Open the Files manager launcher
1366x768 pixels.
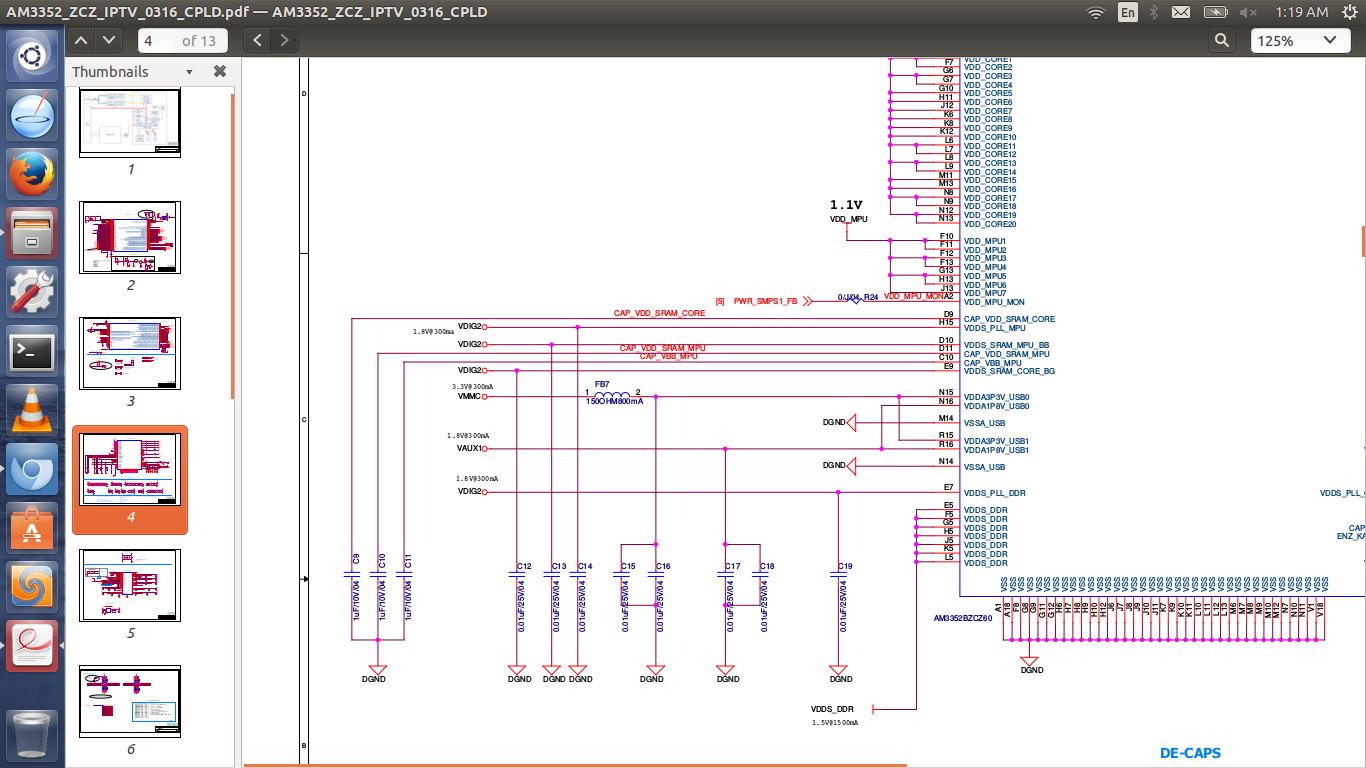click(x=32, y=234)
